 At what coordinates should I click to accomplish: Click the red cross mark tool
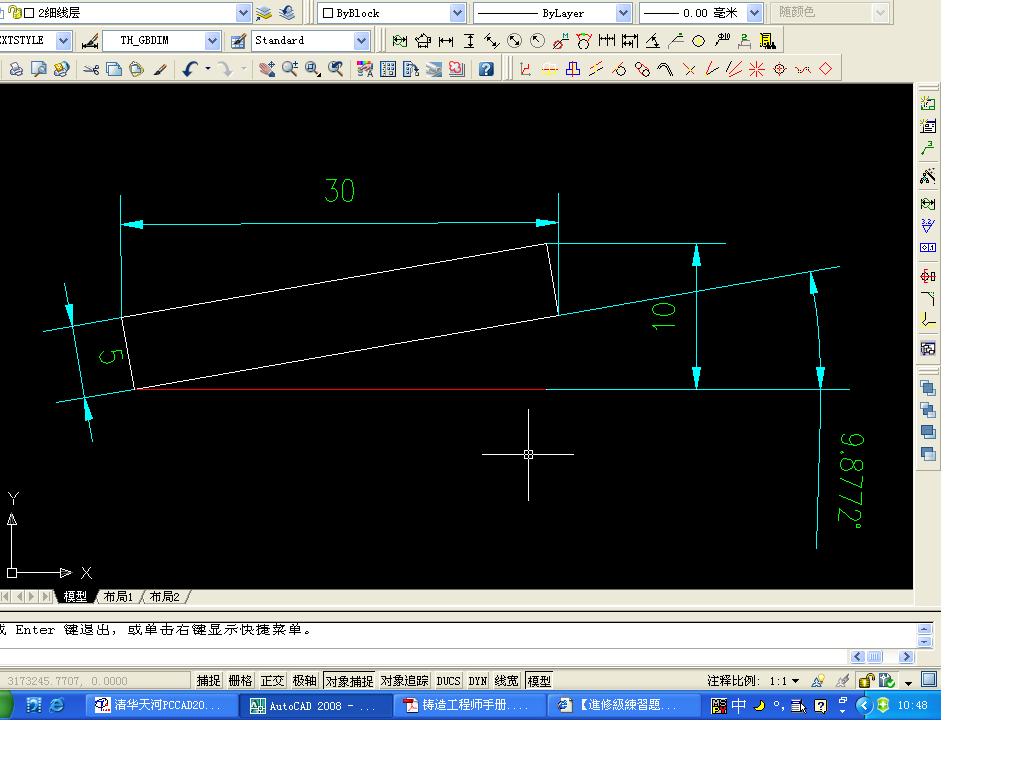pos(689,69)
